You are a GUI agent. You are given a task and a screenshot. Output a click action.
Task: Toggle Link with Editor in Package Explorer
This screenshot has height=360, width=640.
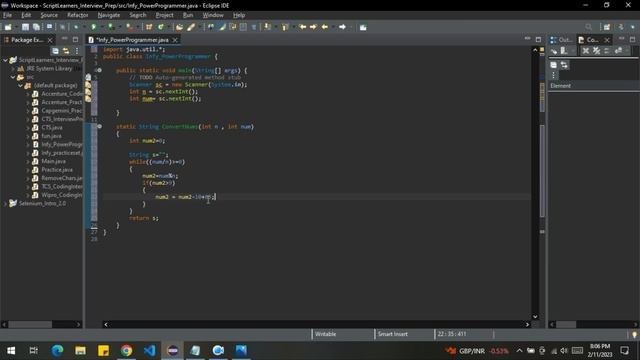pyautogui.click(x=66, y=51)
